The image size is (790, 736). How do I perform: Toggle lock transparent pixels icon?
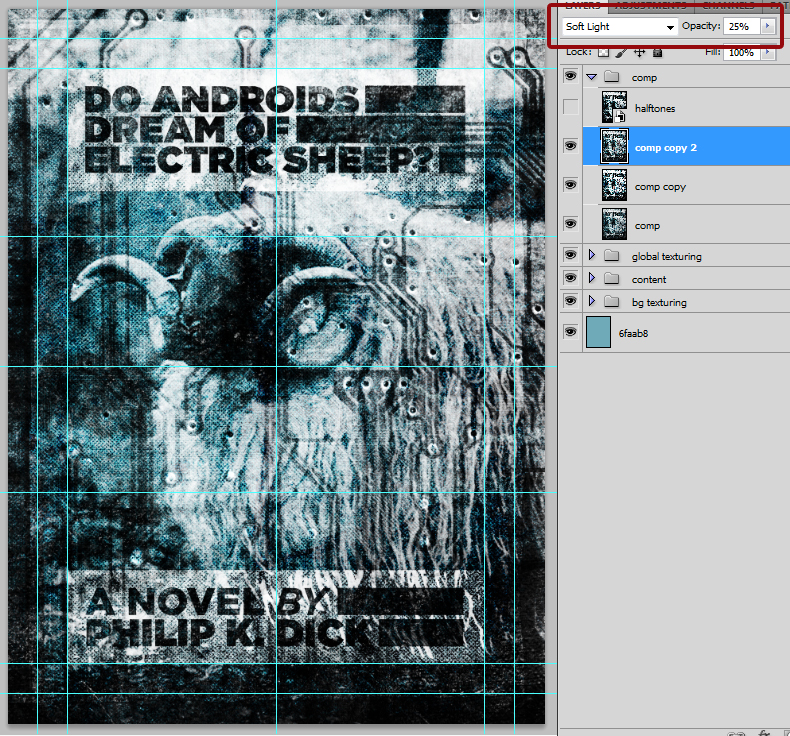point(603,52)
